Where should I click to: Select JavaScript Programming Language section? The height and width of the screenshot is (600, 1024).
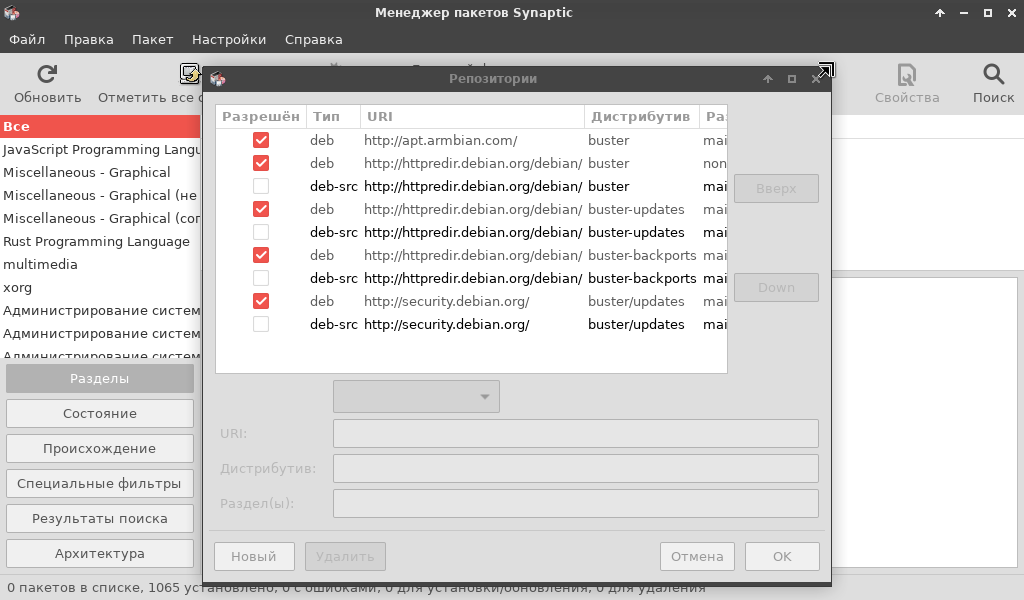coord(100,150)
